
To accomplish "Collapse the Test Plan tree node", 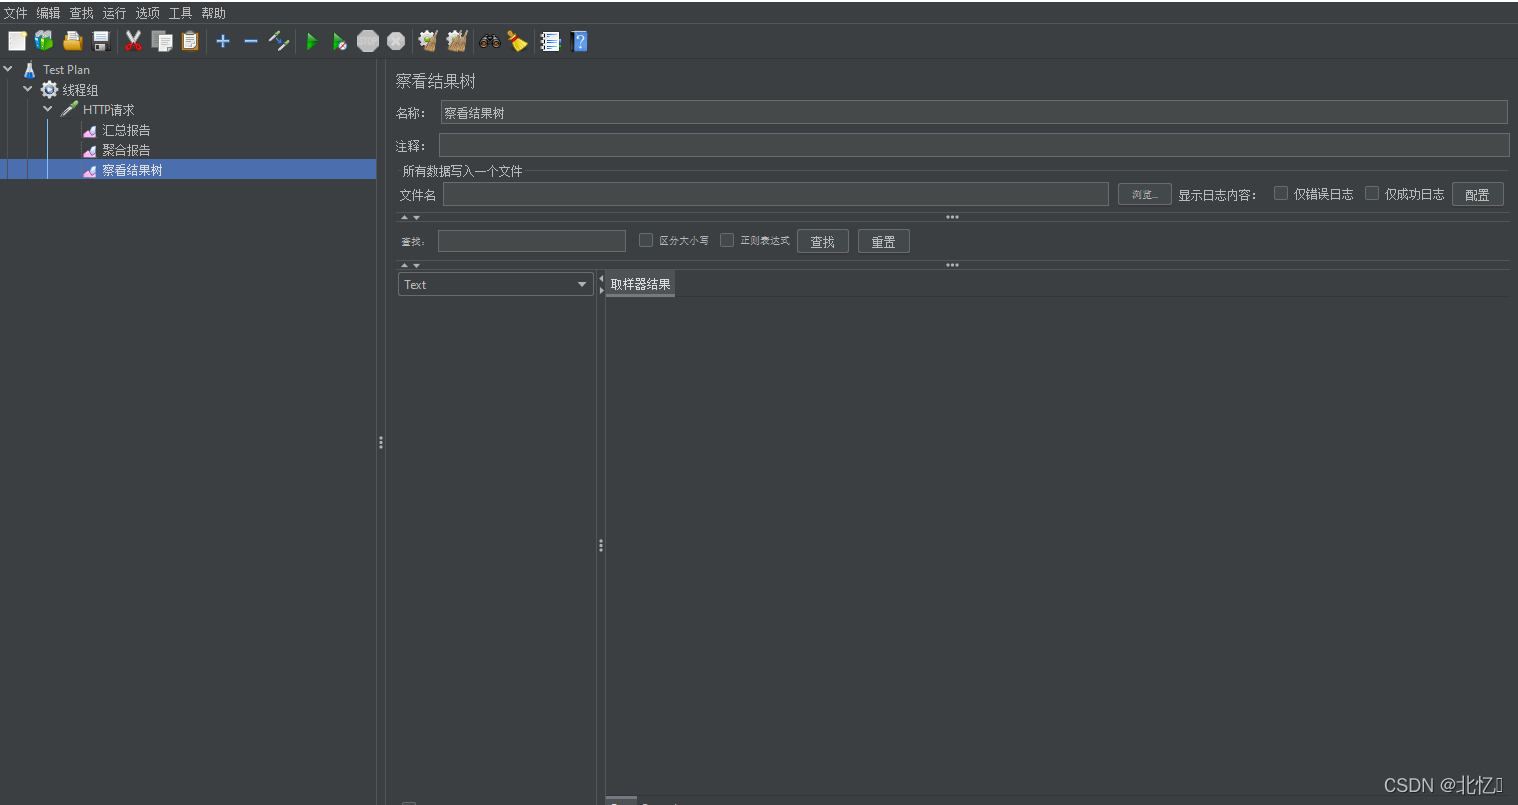I will (x=9, y=69).
